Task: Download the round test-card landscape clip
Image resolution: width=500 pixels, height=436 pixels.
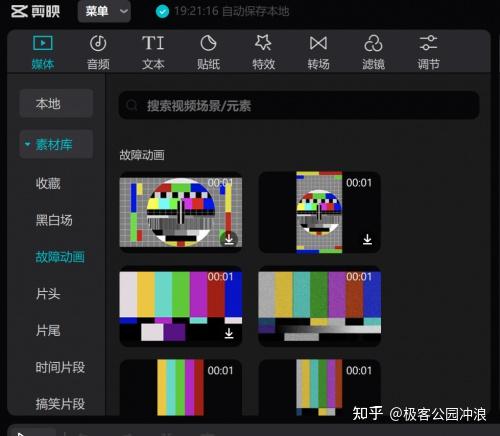Action: click(x=229, y=239)
